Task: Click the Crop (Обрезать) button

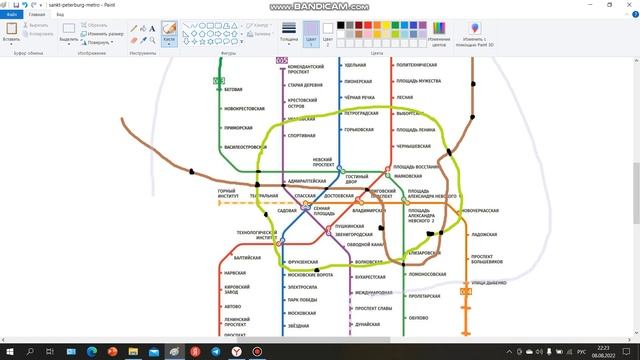Action: click(x=94, y=25)
